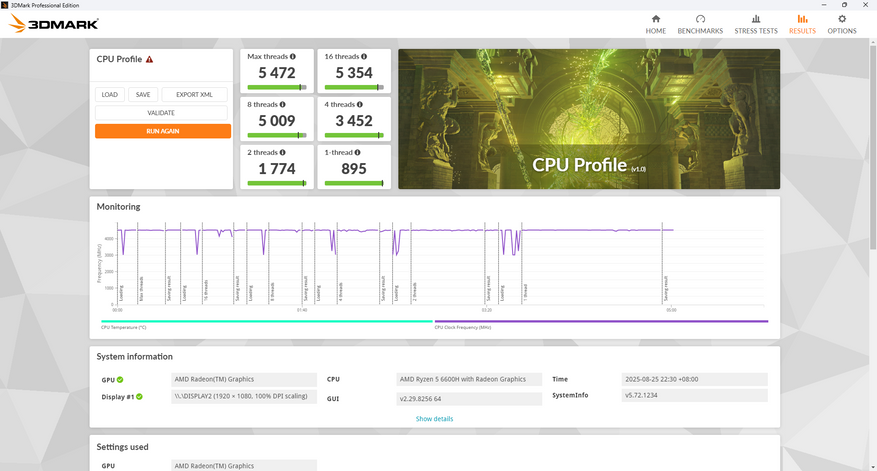Click the 3DMark logo
The image size is (877, 471).
[x=54, y=23]
